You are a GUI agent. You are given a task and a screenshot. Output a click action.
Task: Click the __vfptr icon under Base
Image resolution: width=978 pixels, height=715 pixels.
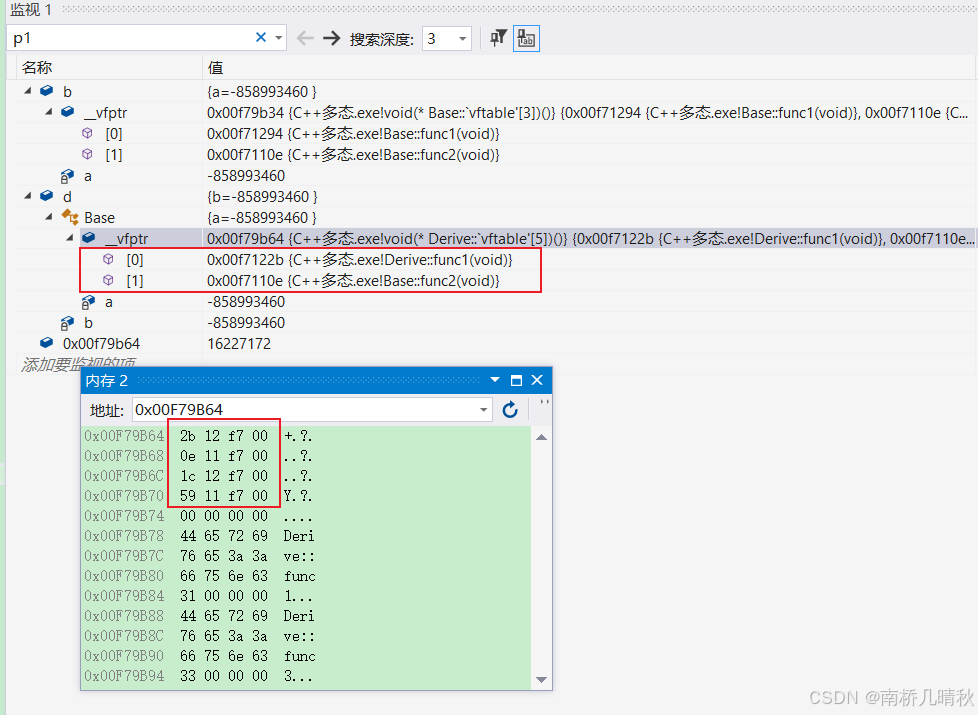pyautogui.click(x=89, y=238)
